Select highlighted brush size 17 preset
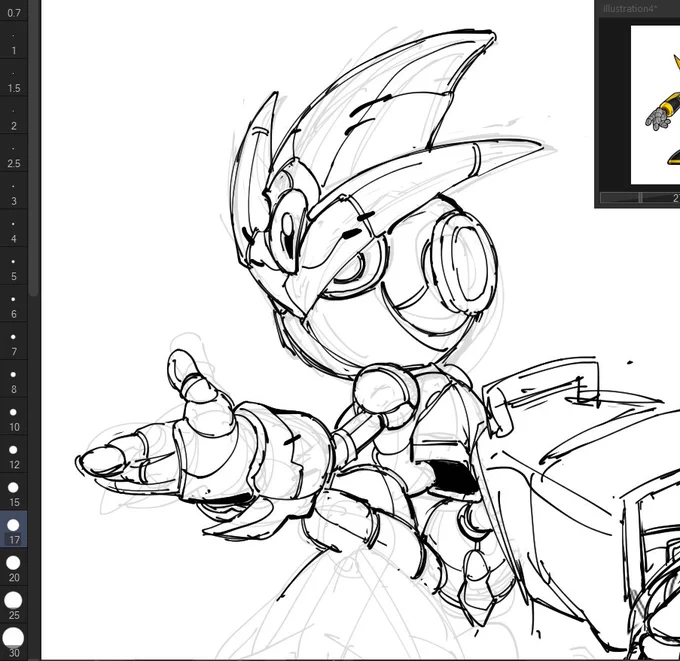 [x=13, y=529]
